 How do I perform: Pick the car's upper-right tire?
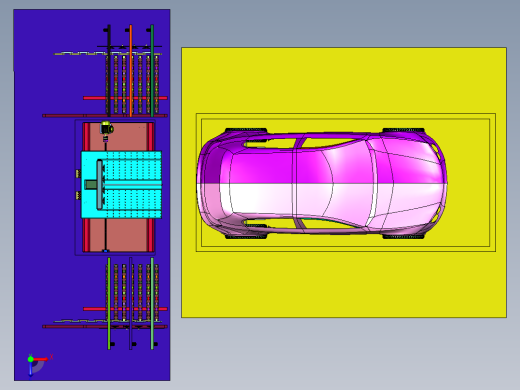403,130
